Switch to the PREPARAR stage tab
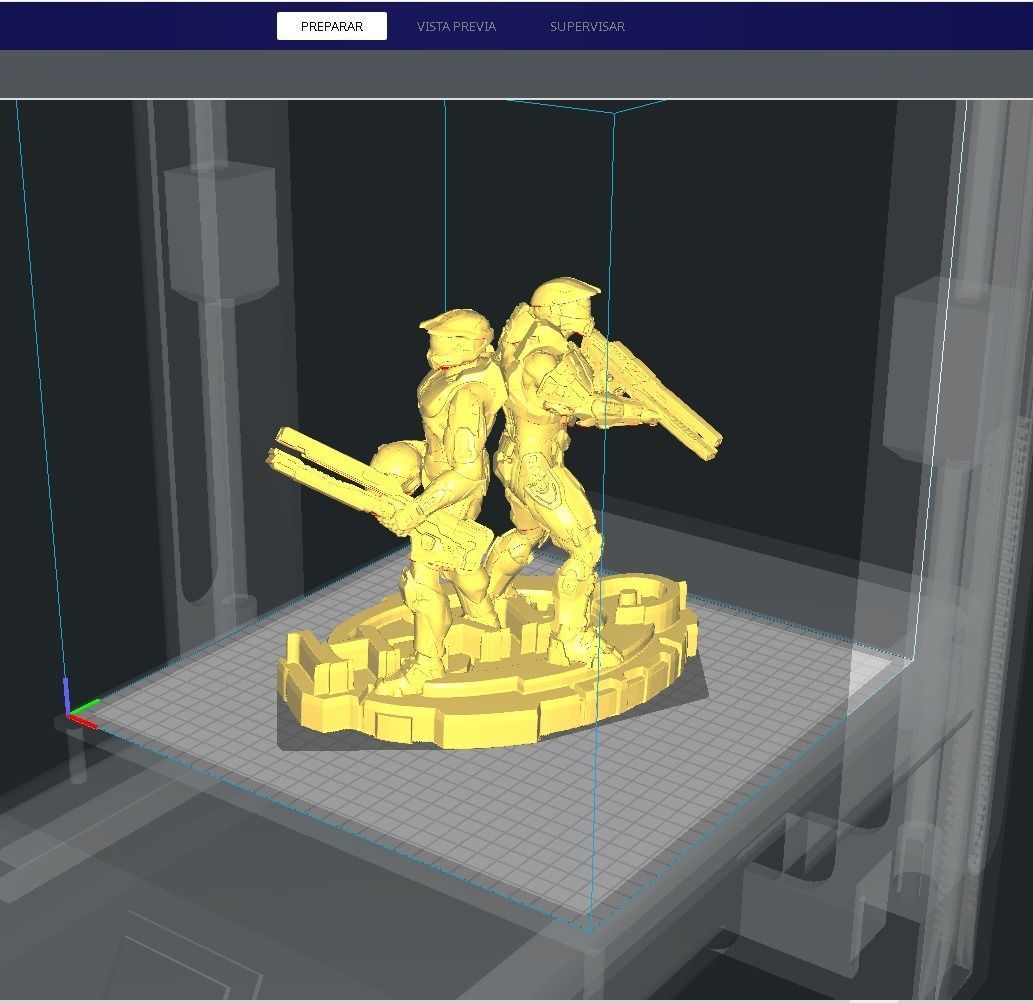The height and width of the screenshot is (1003, 1033). click(331, 26)
